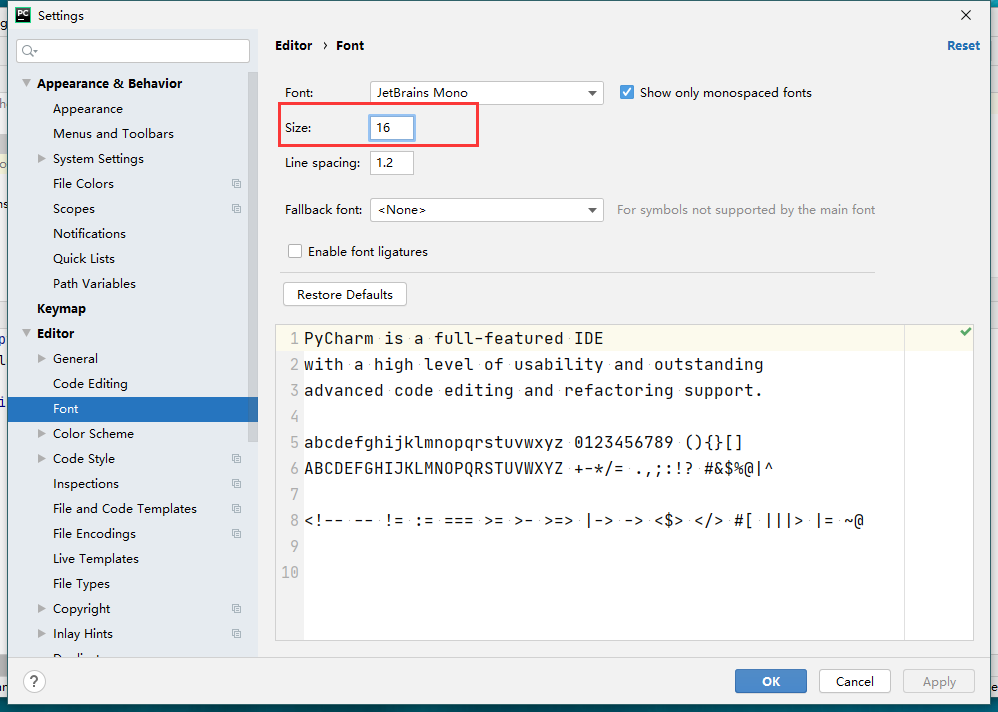Collapse the Appearance & Behavior section
Viewport: 998px width, 712px height.
pos(26,84)
